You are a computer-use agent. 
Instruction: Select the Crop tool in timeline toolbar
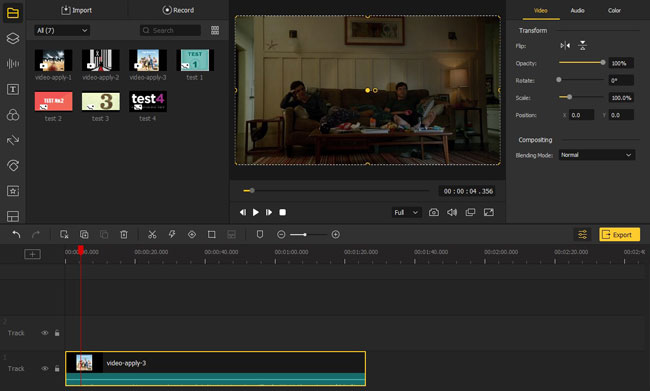(x=211, y=235)
